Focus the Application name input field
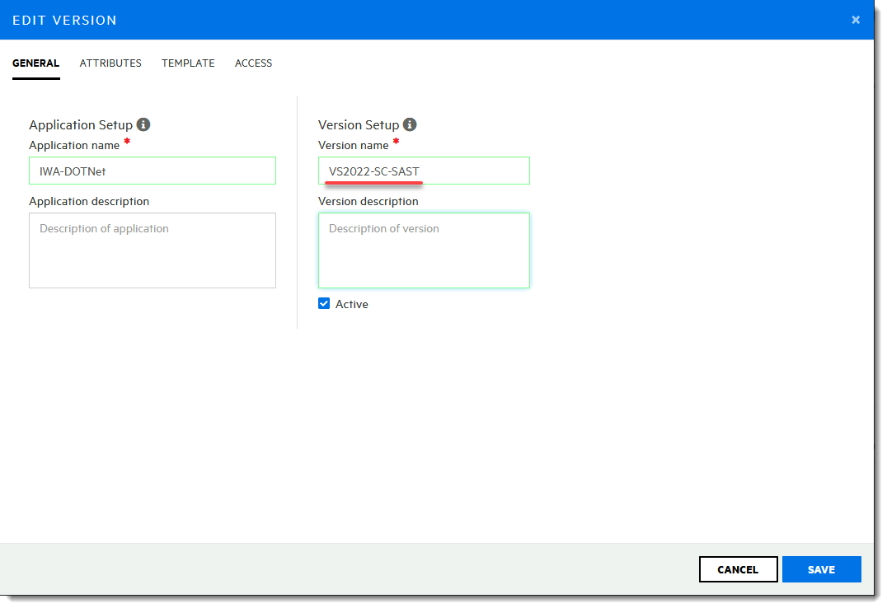887x608 pixels. [x=152, y=171]
